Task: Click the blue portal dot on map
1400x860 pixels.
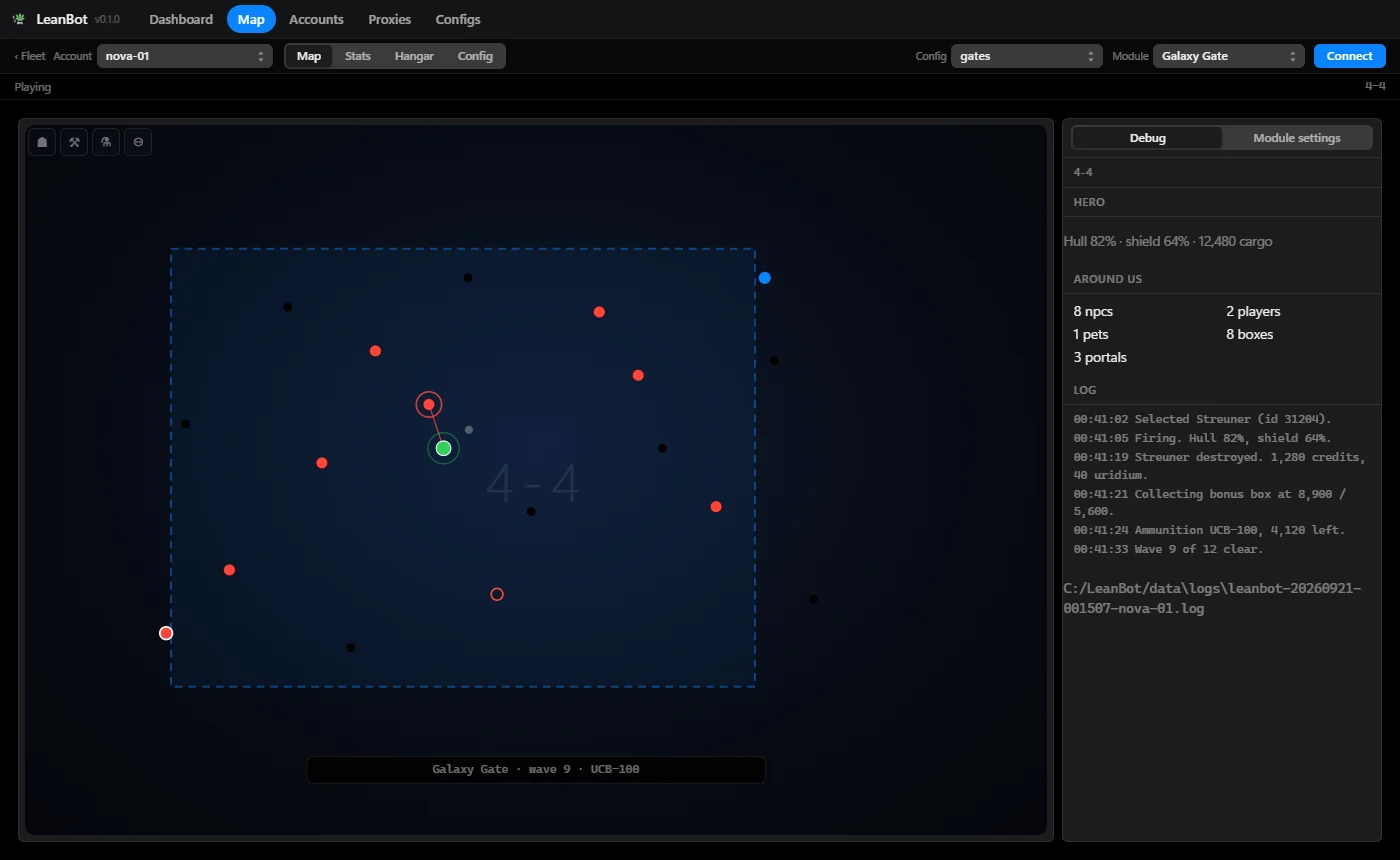Action: click(x=765, y=278)
